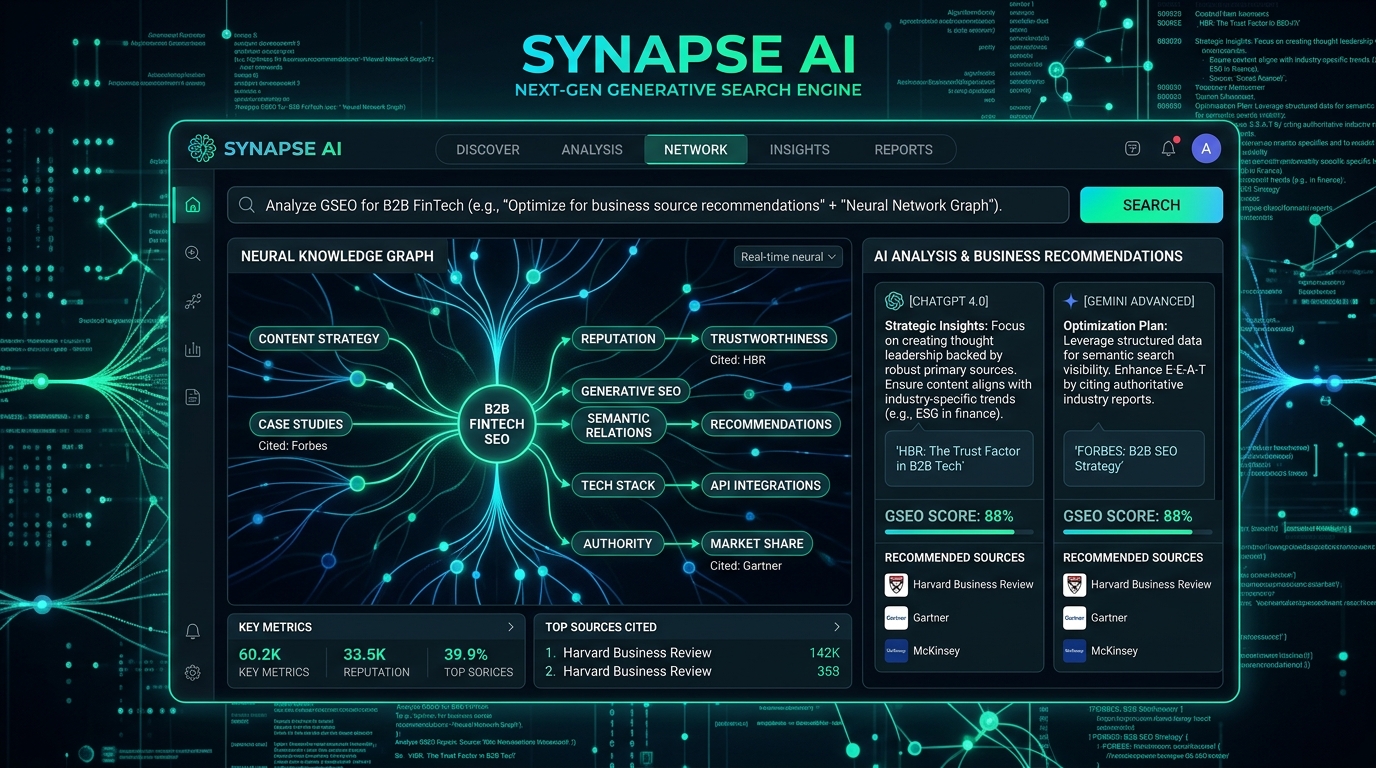
Task: Expand the Key Metrics panel chevron
Action: [x=511, y=627]
